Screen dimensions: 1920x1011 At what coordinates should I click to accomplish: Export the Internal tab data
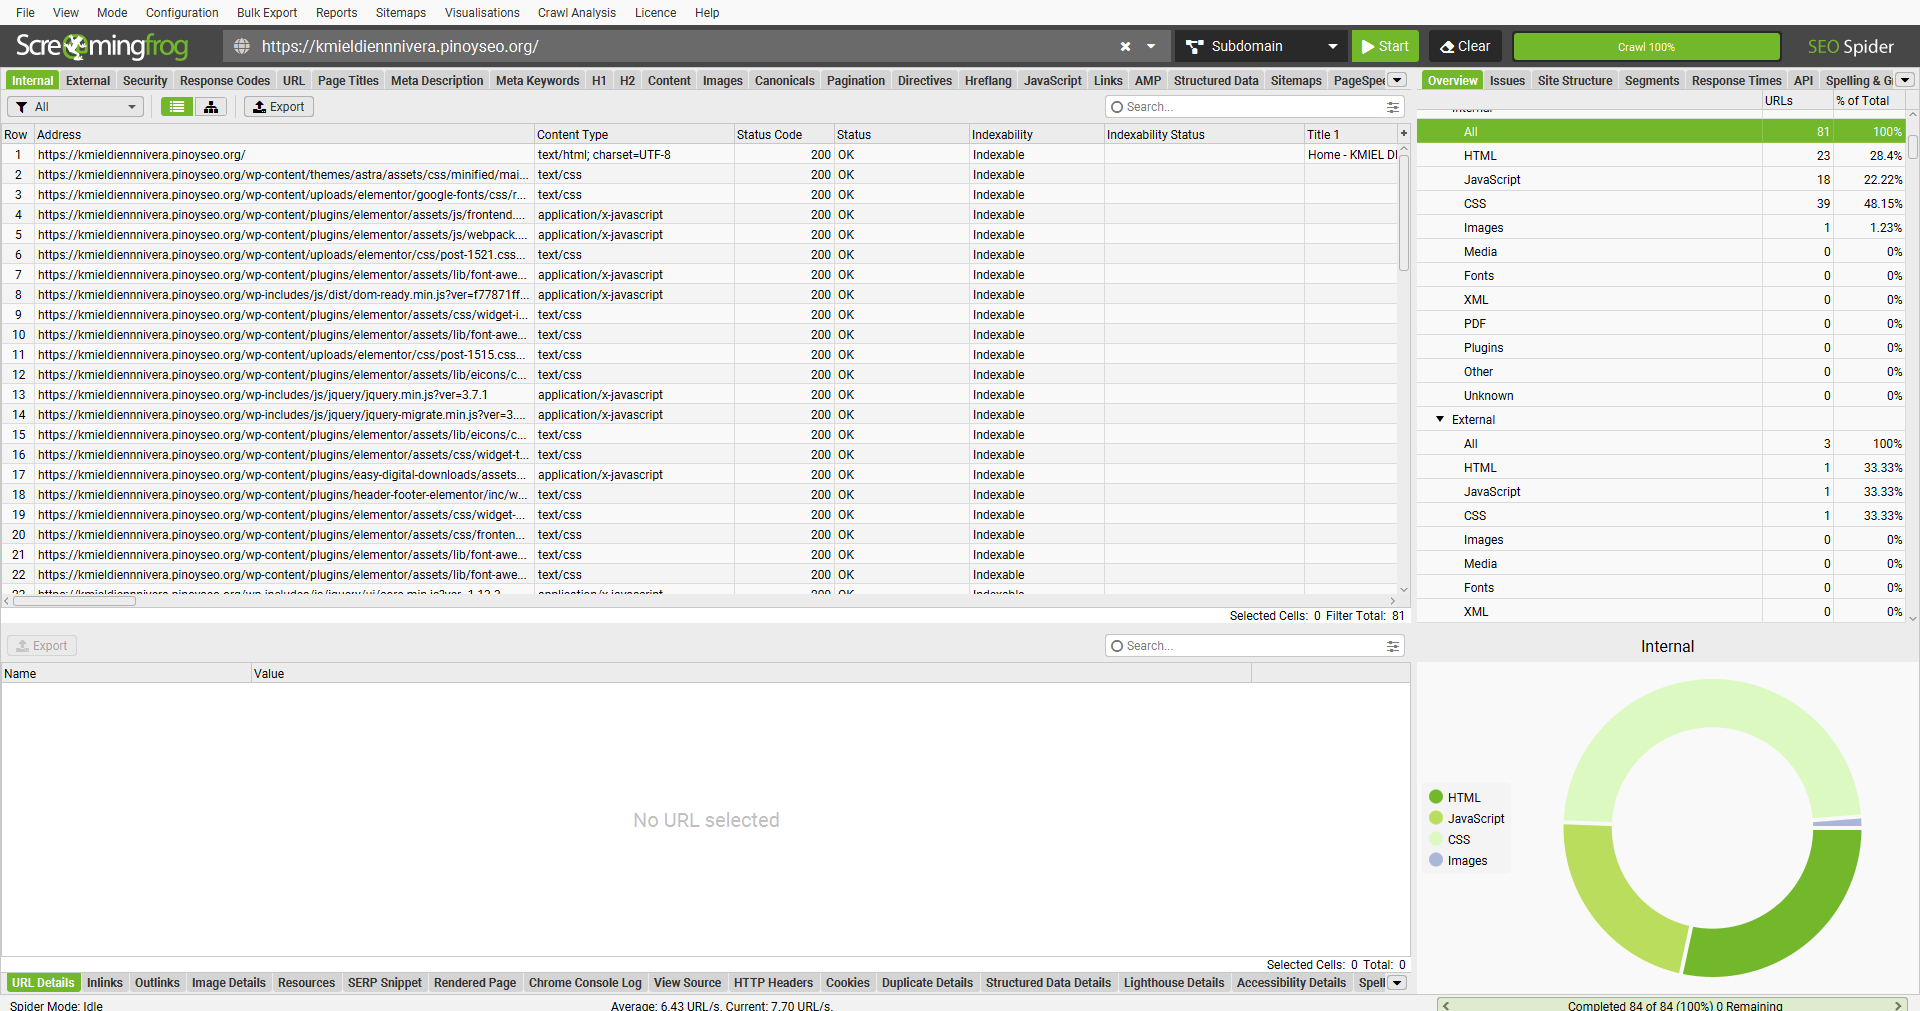tap(279, 107)
